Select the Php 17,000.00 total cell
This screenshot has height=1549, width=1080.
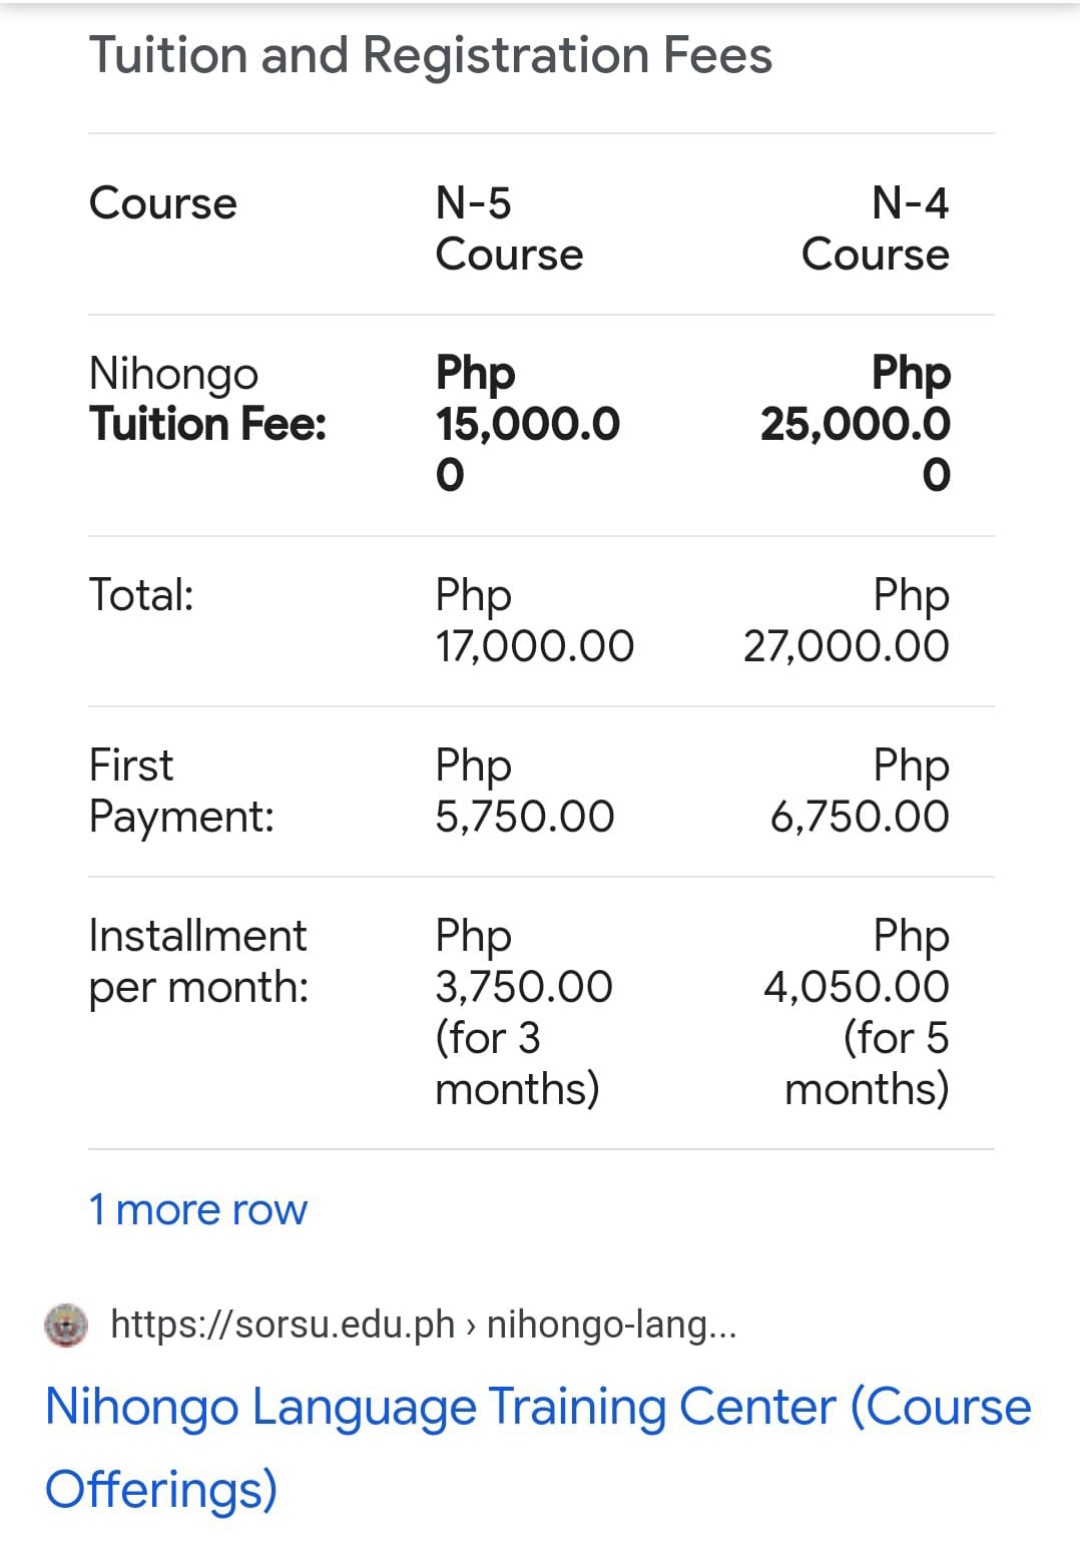(x=534, y=620)
